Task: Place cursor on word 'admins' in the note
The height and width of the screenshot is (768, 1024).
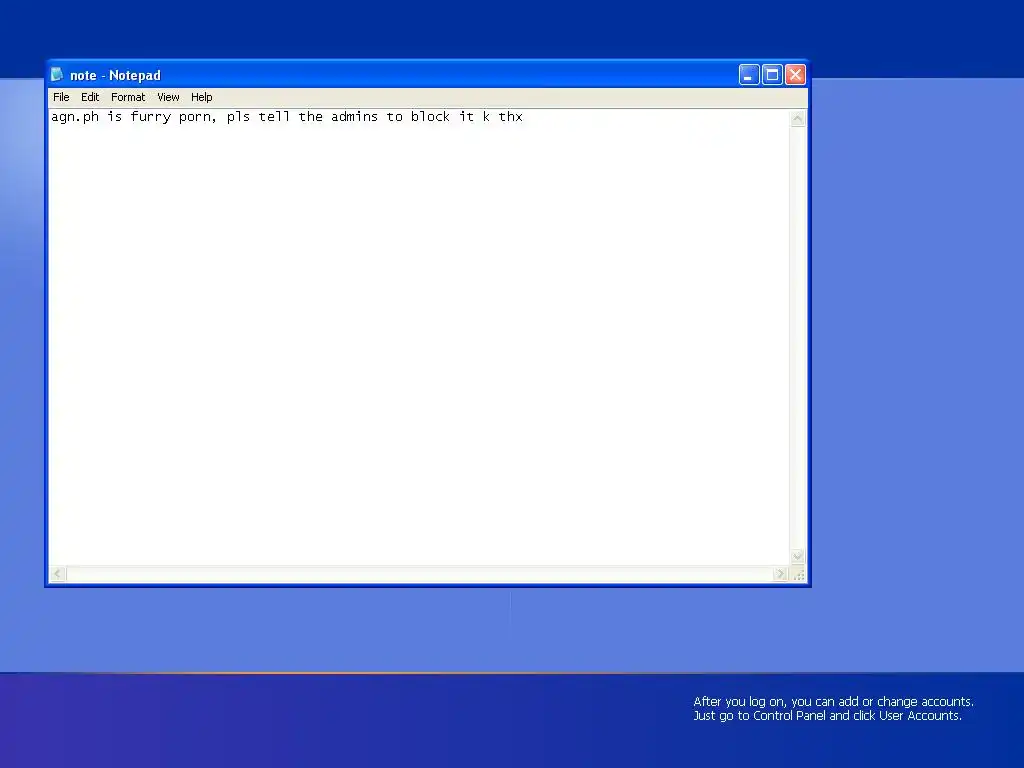Action: coord(354,117)
